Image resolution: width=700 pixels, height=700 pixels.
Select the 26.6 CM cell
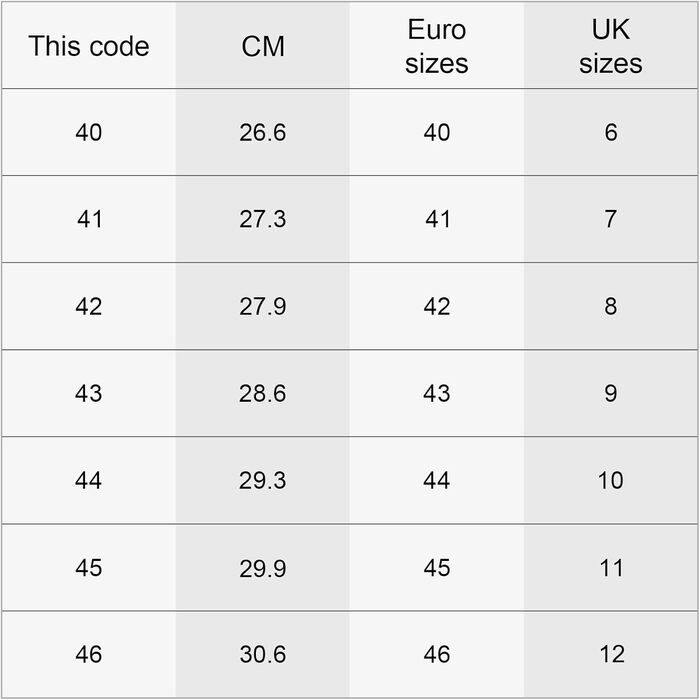click(263, 132)
